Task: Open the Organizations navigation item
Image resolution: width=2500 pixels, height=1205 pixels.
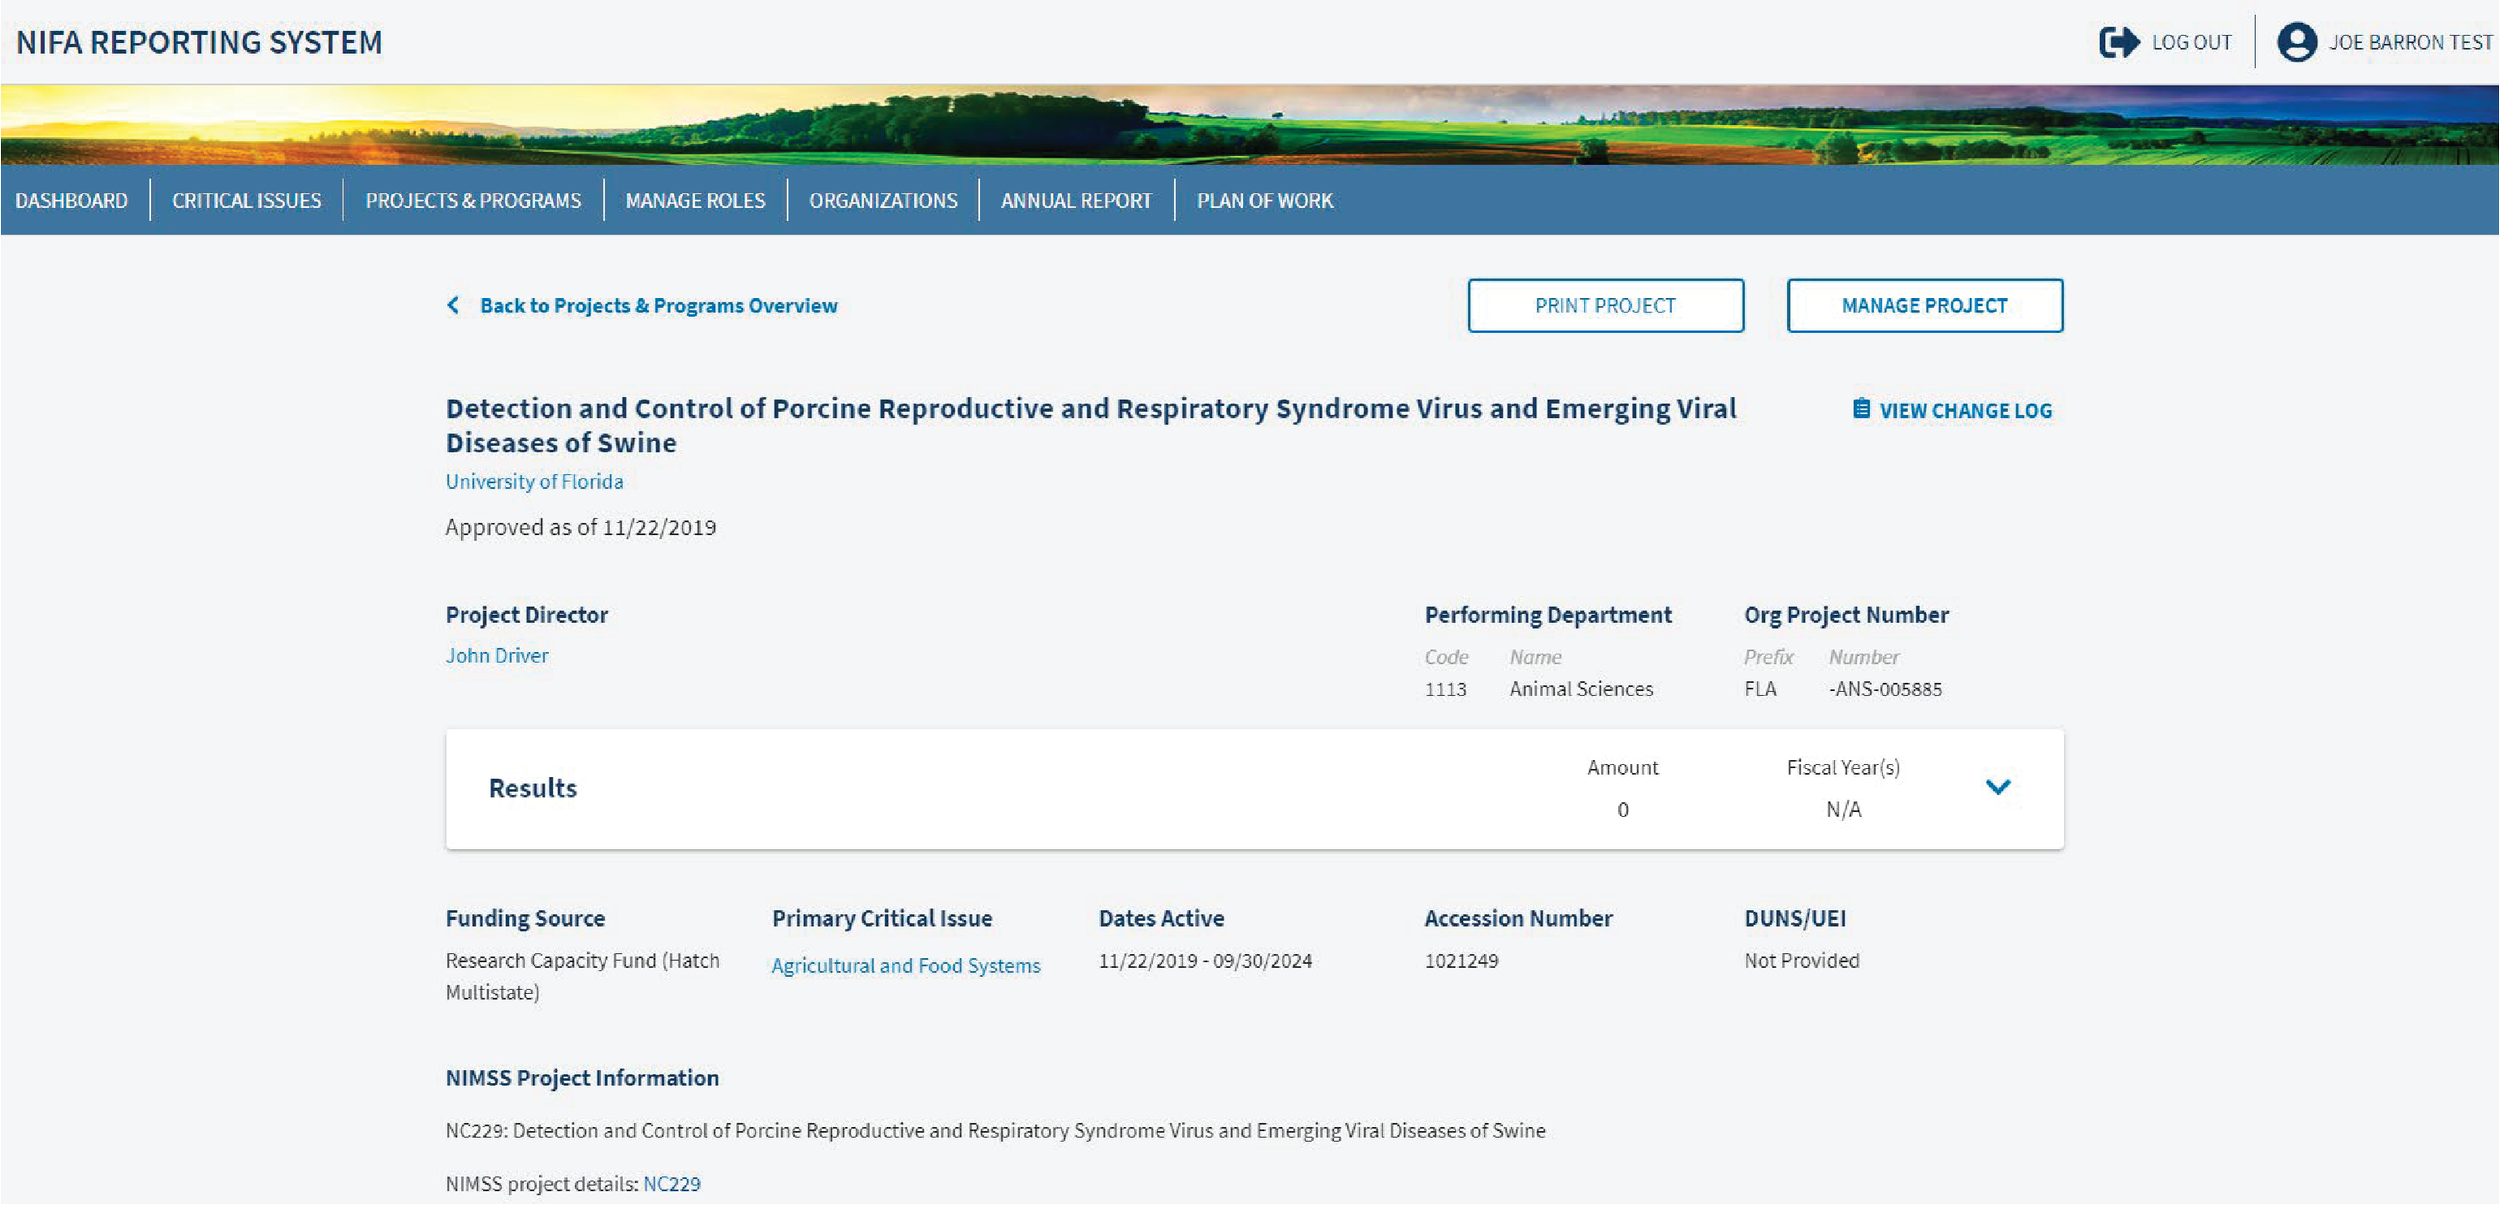Action: (883, 200)
